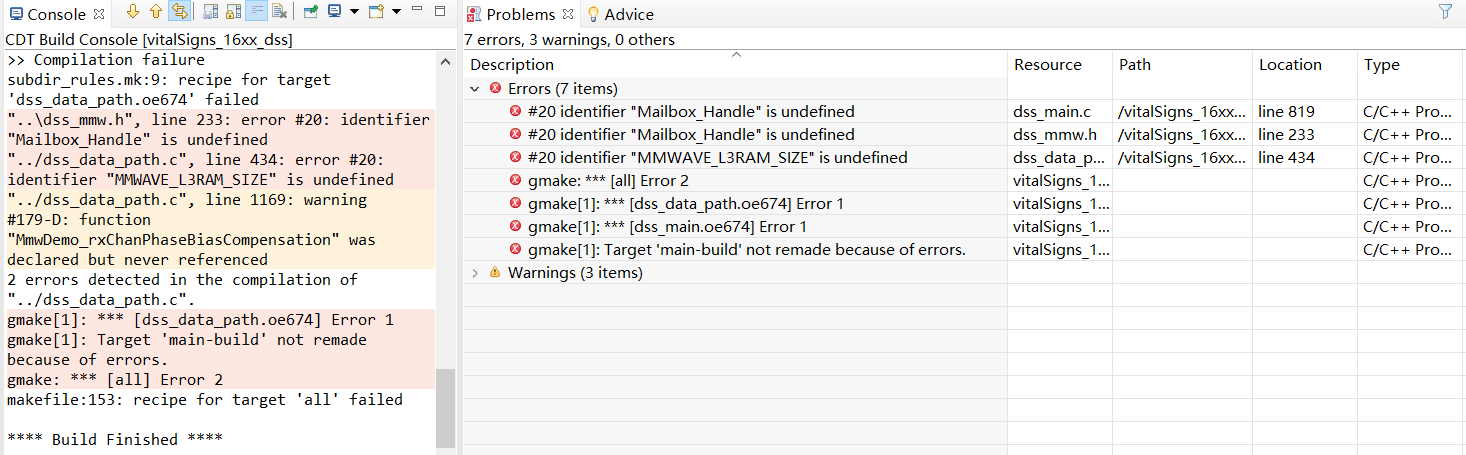
Task: Copy the build log to file
Action: pyautogui.click(x=210, y=12)
